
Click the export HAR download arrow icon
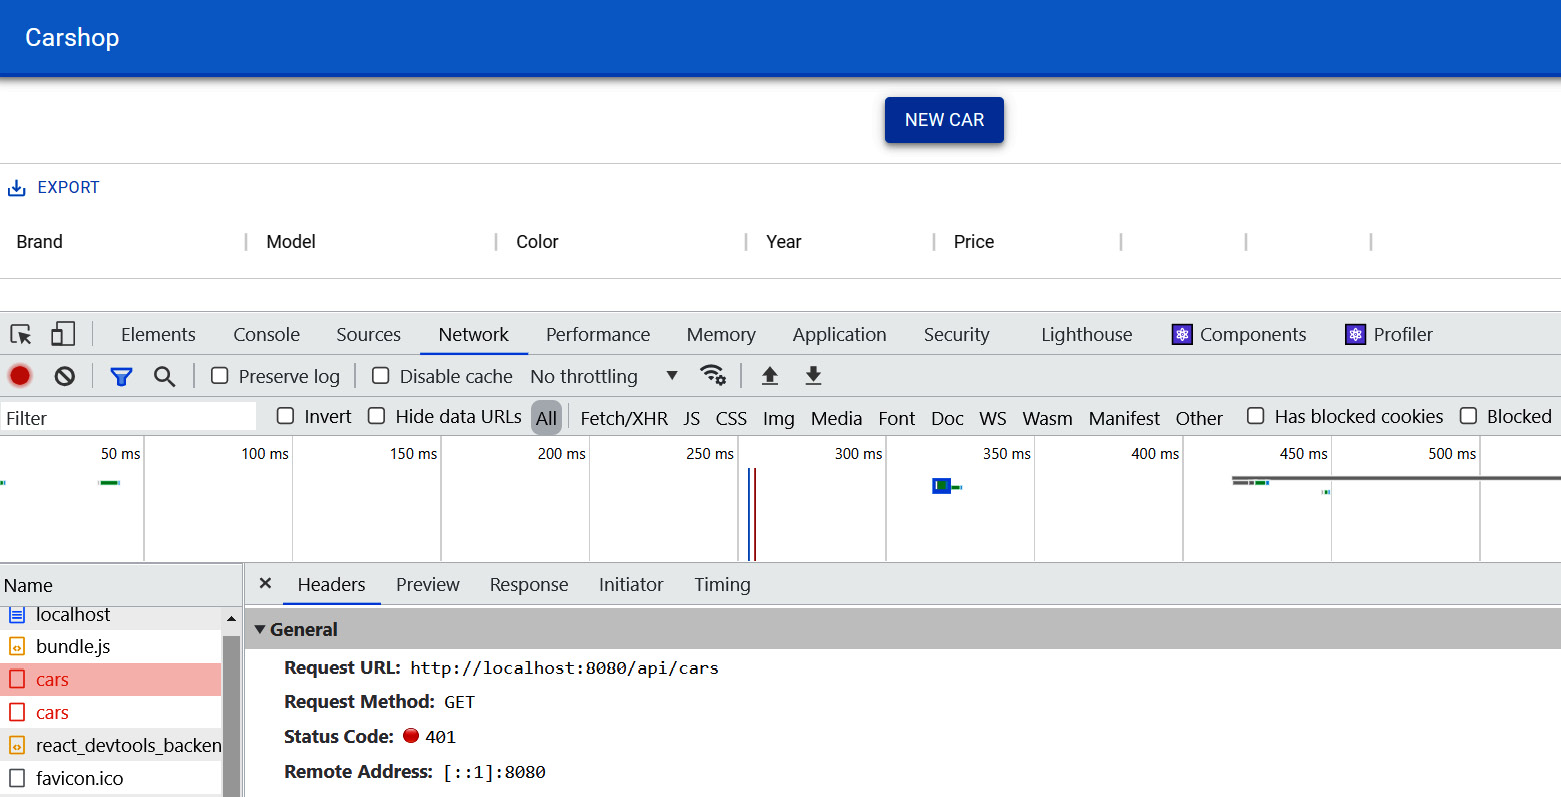pos(813,375)
